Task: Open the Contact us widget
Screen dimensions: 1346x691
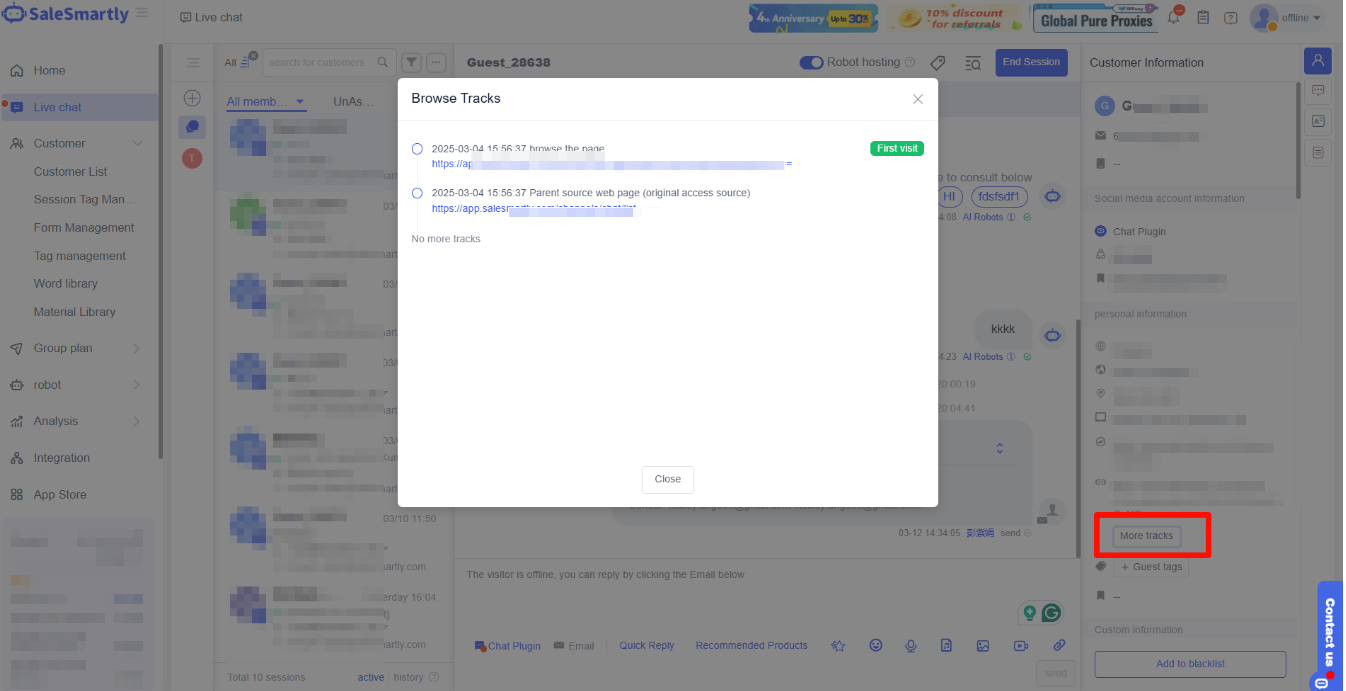Action: coord(1329,635)
